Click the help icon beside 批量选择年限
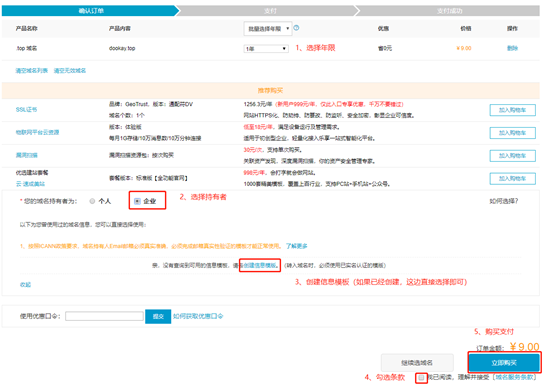The height and width of the screenshot is (386, 554). pos(296,28)
